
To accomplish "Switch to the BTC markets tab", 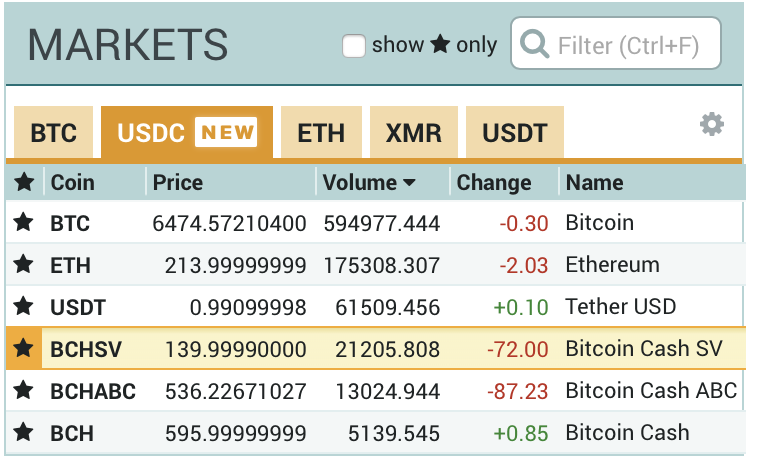I will click(x=53, y=132).
